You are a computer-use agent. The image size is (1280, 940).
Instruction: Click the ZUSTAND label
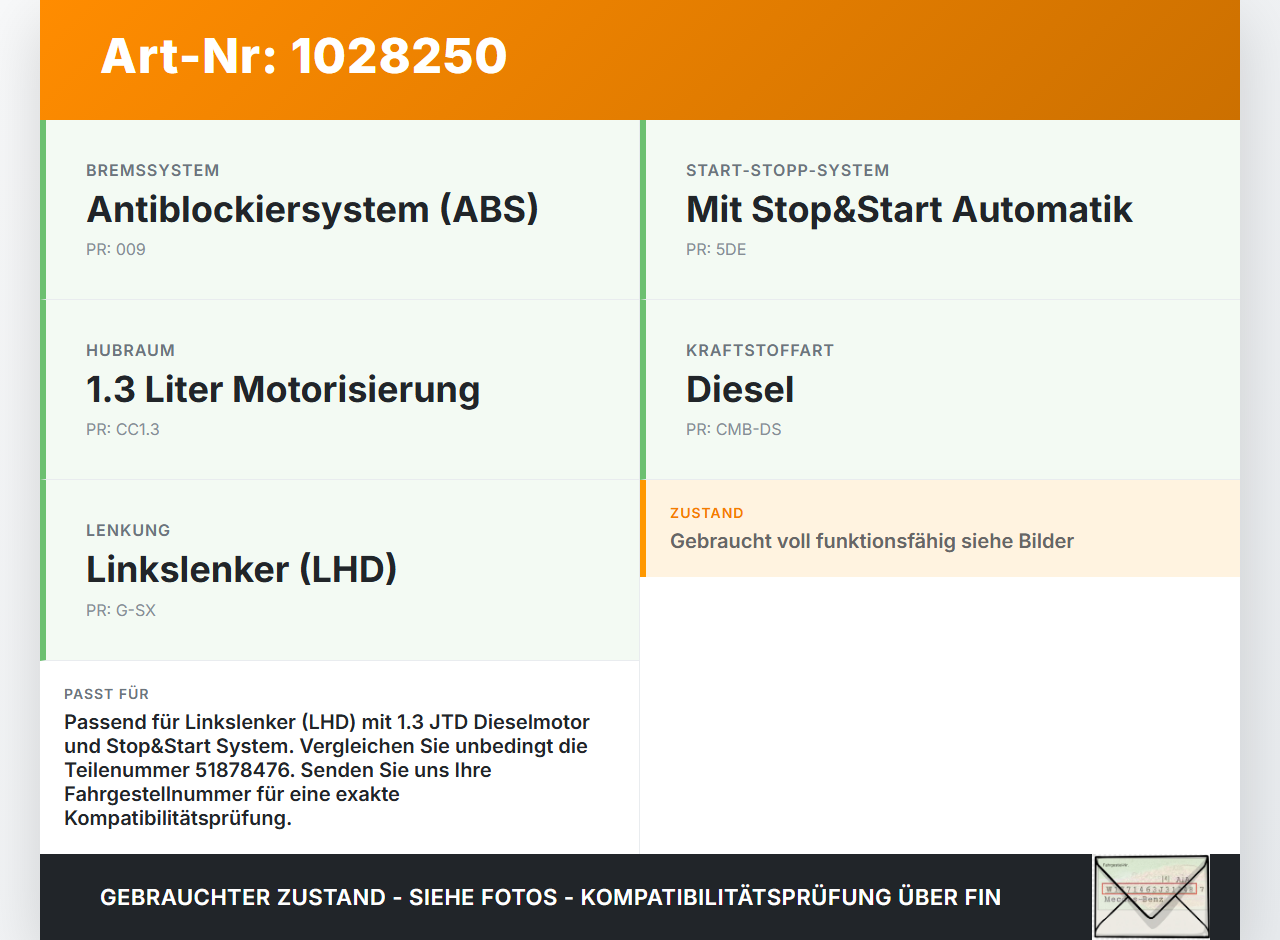click(707, 513)
